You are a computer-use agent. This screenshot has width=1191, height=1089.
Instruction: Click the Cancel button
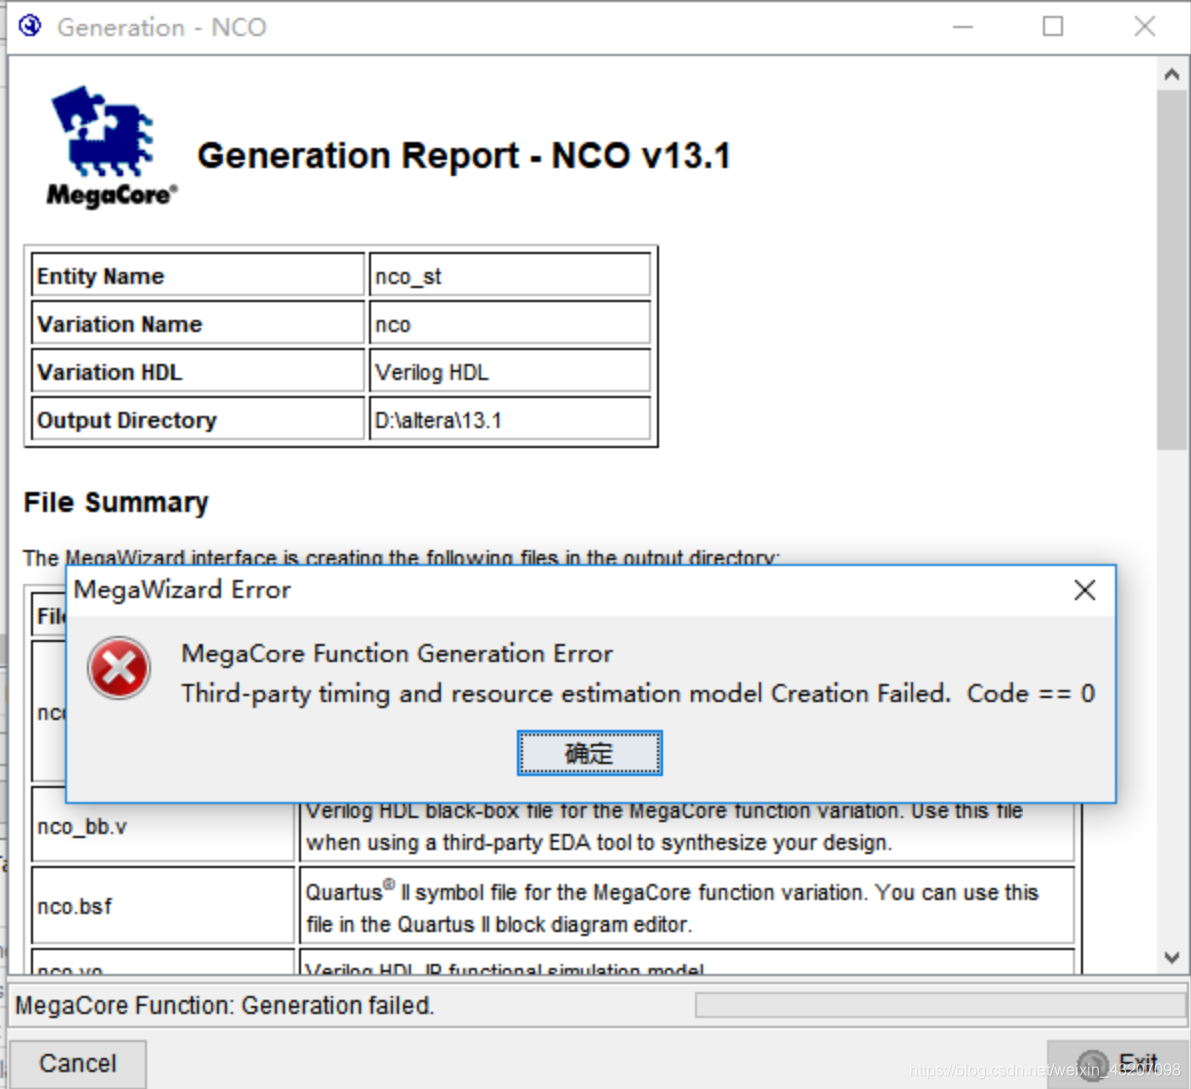(77, 1063)
